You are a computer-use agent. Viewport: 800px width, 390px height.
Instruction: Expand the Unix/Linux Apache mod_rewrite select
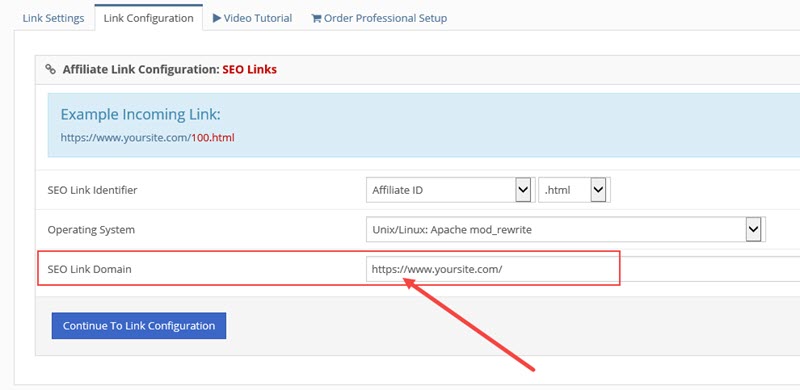(566, 229)
